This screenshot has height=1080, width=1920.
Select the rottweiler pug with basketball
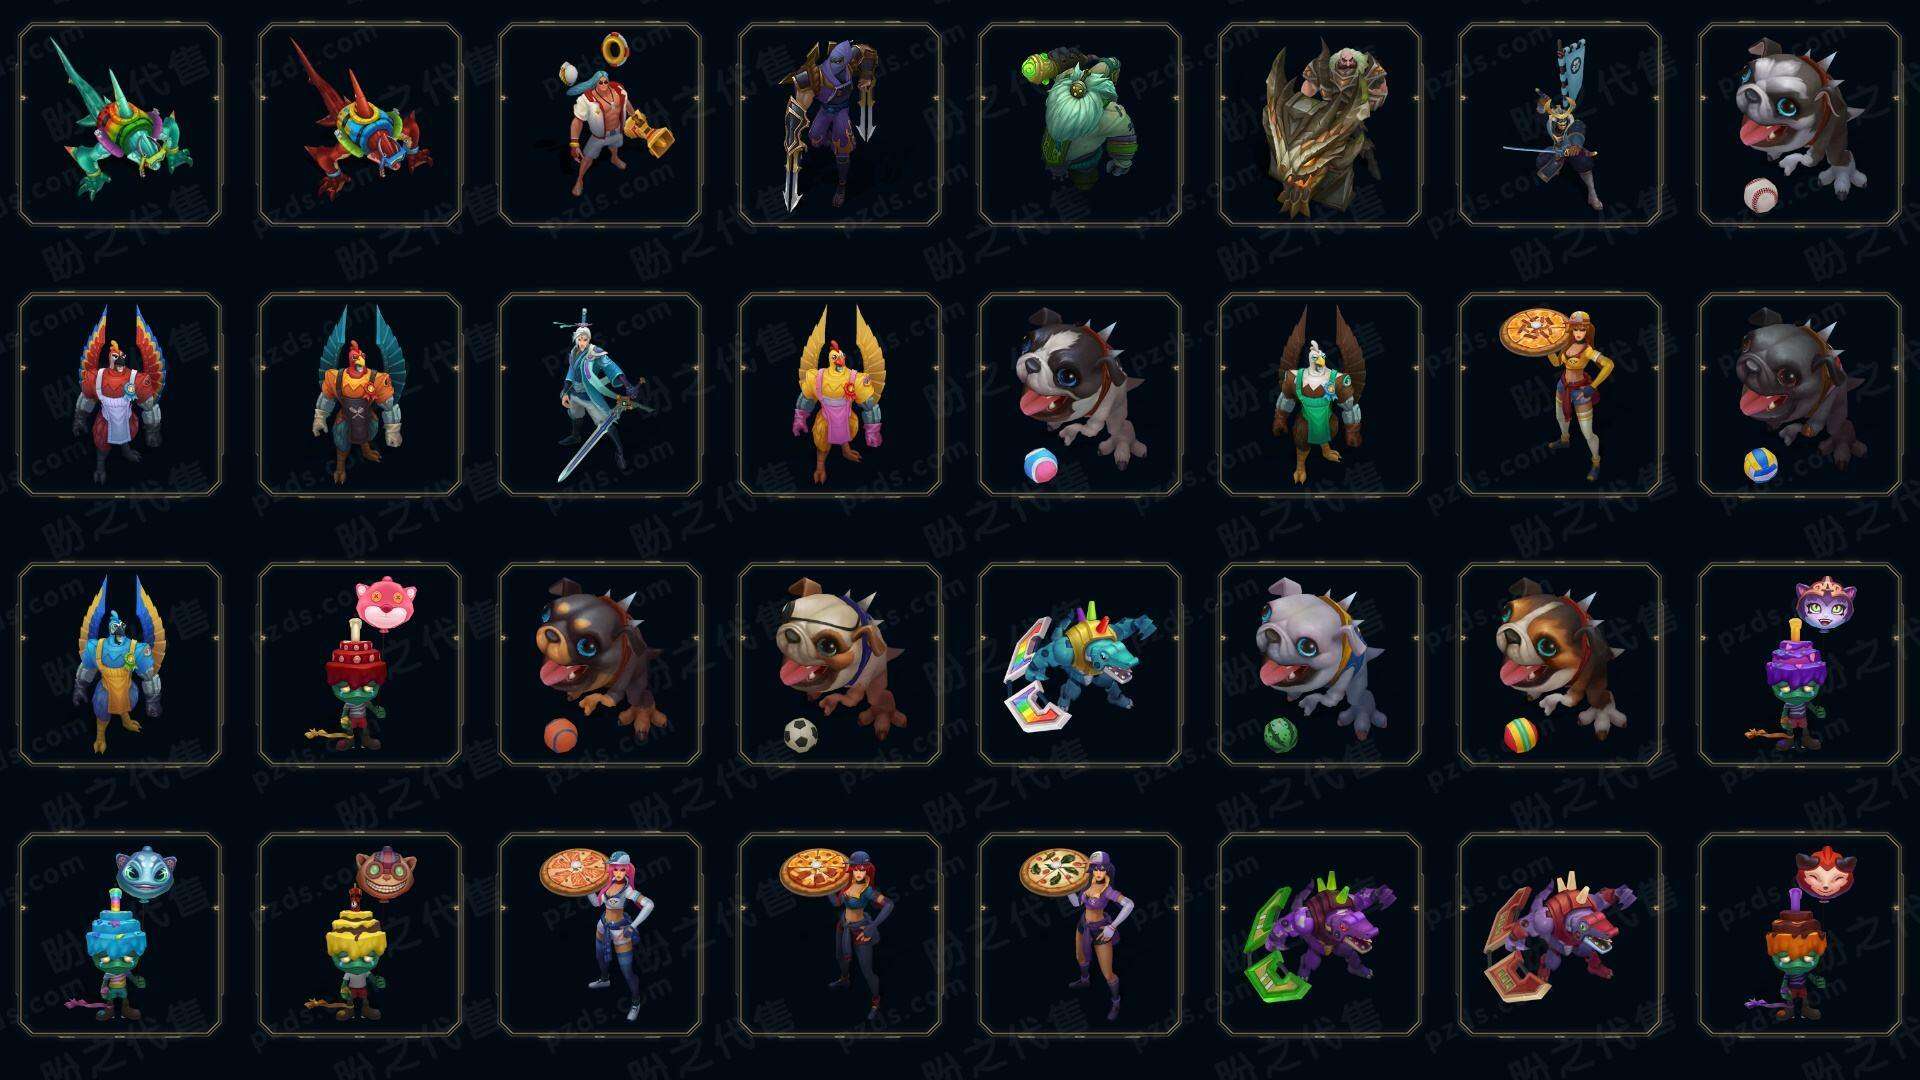click(x=600, y=665)
